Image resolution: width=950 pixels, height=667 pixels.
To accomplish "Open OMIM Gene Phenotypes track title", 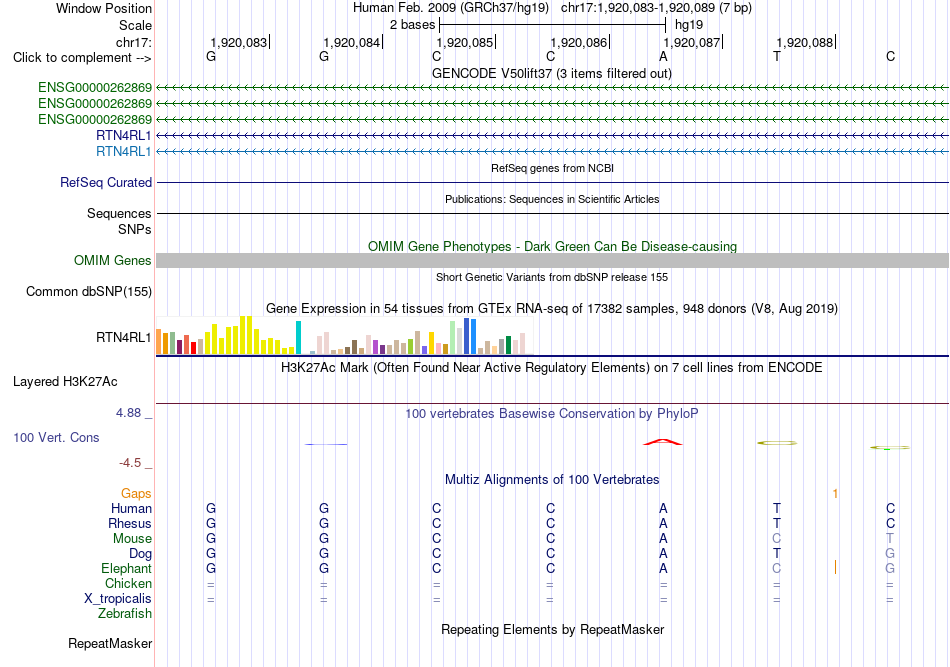I will click(x=552, y=247).
